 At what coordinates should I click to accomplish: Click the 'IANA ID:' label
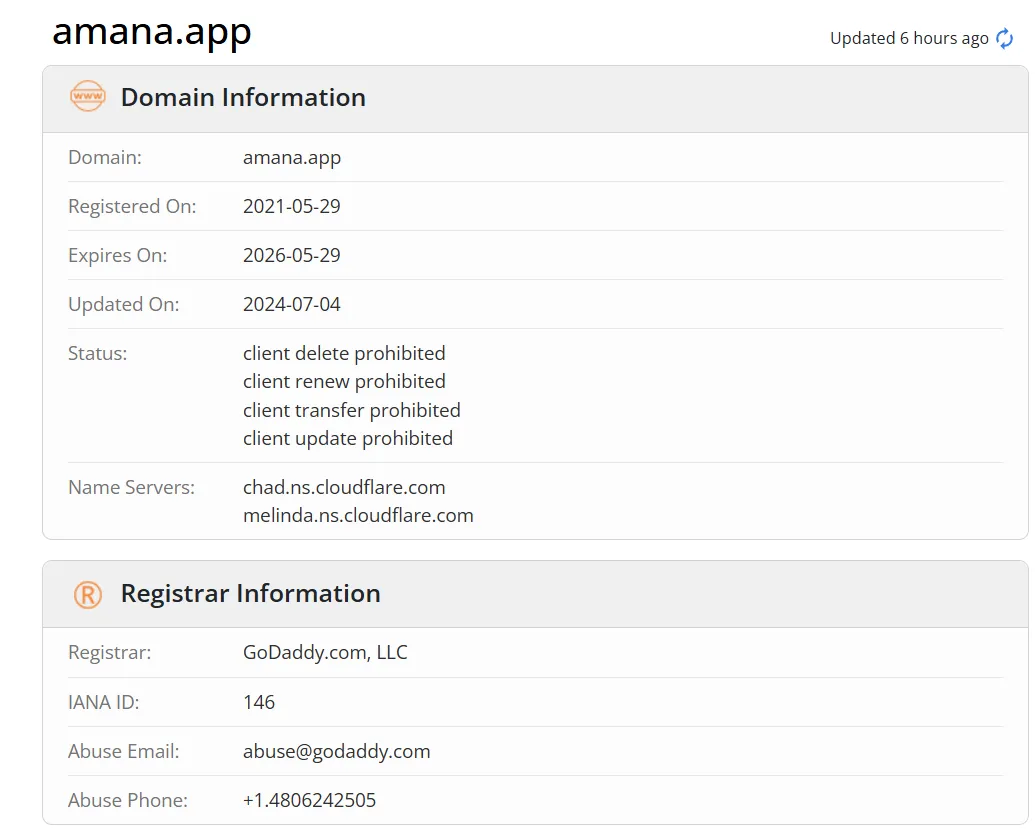click(x=104, y=702)
